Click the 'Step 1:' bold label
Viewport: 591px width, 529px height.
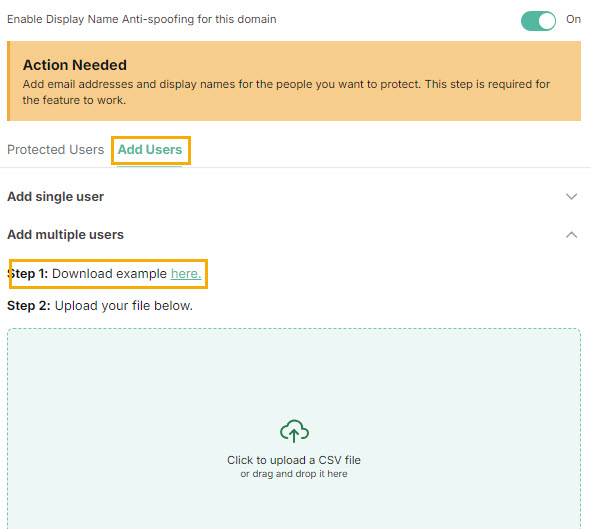28,274
